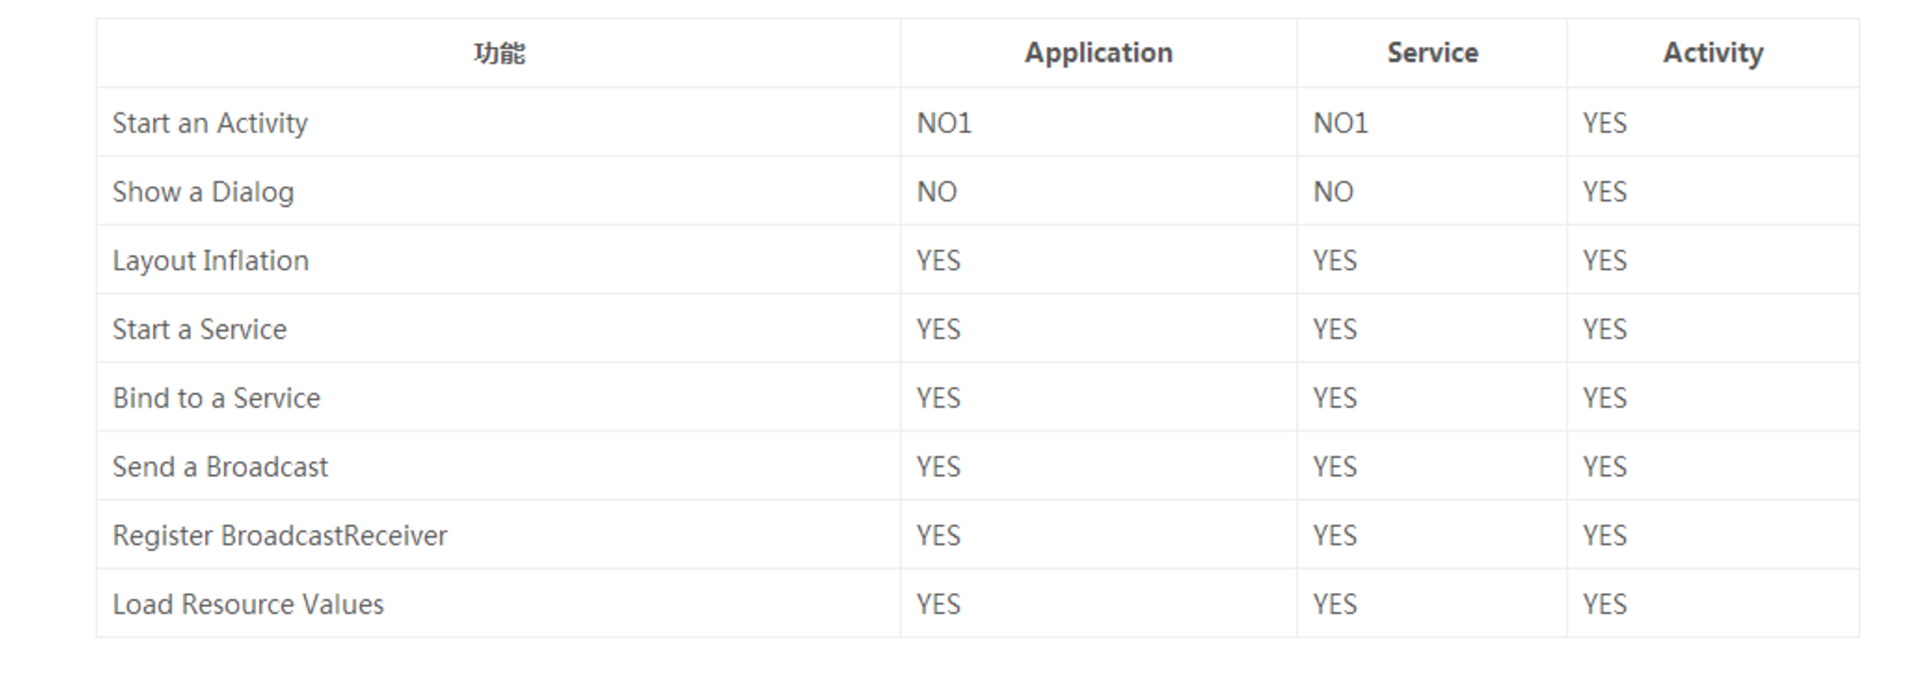
Task: Click NO in Service for Show a Dialog
Action: [x=1333, y=192]
